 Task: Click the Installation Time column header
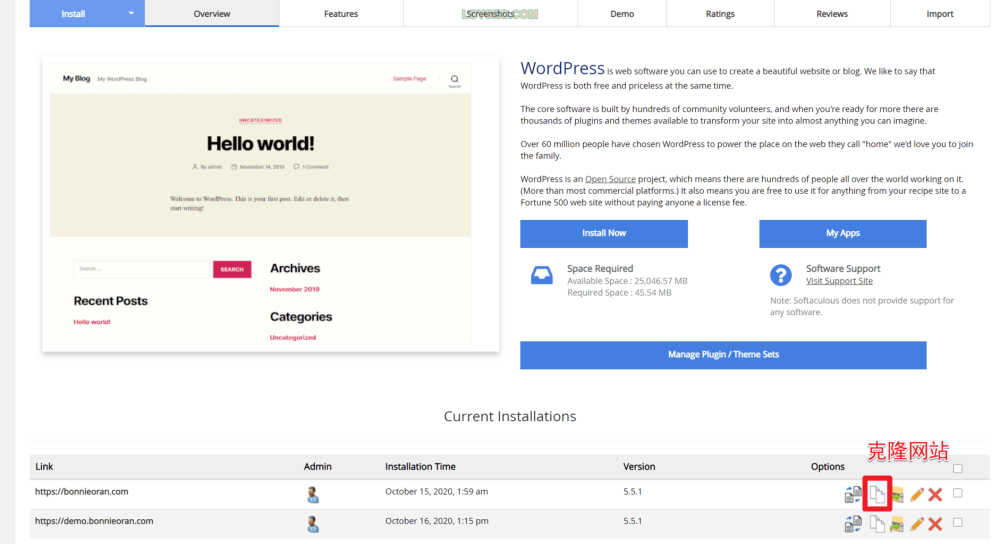coord(420,467)
